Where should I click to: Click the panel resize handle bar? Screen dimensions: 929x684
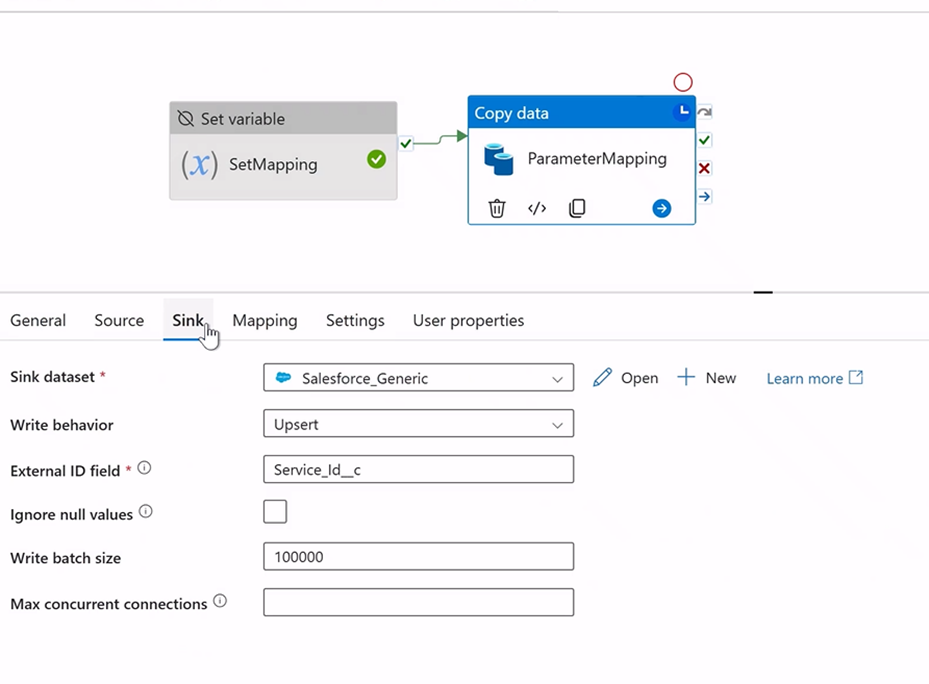[763, 292]
